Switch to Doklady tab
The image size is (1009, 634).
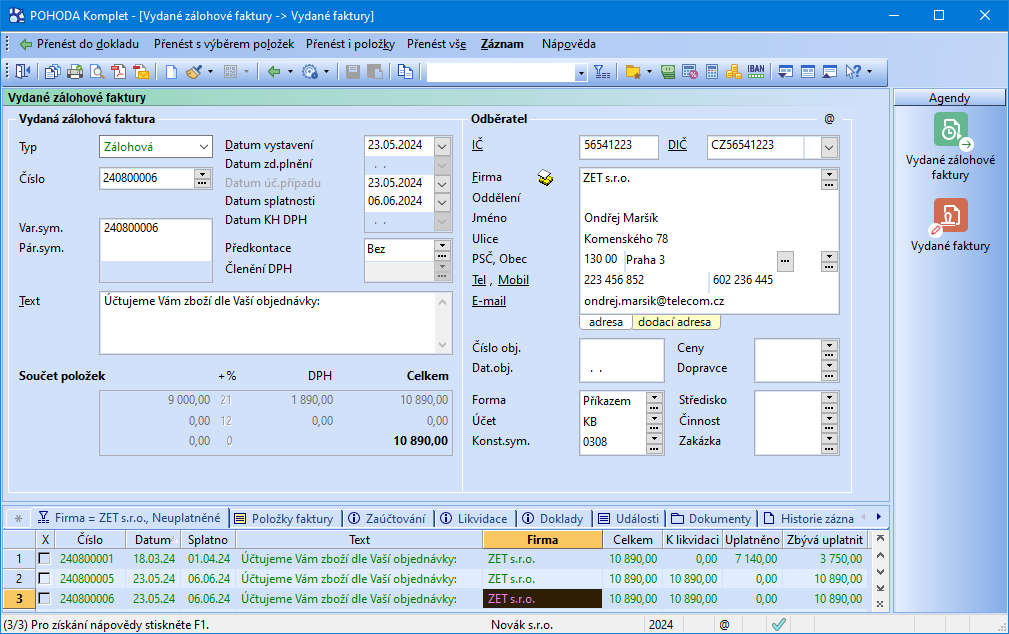(552, 518)
